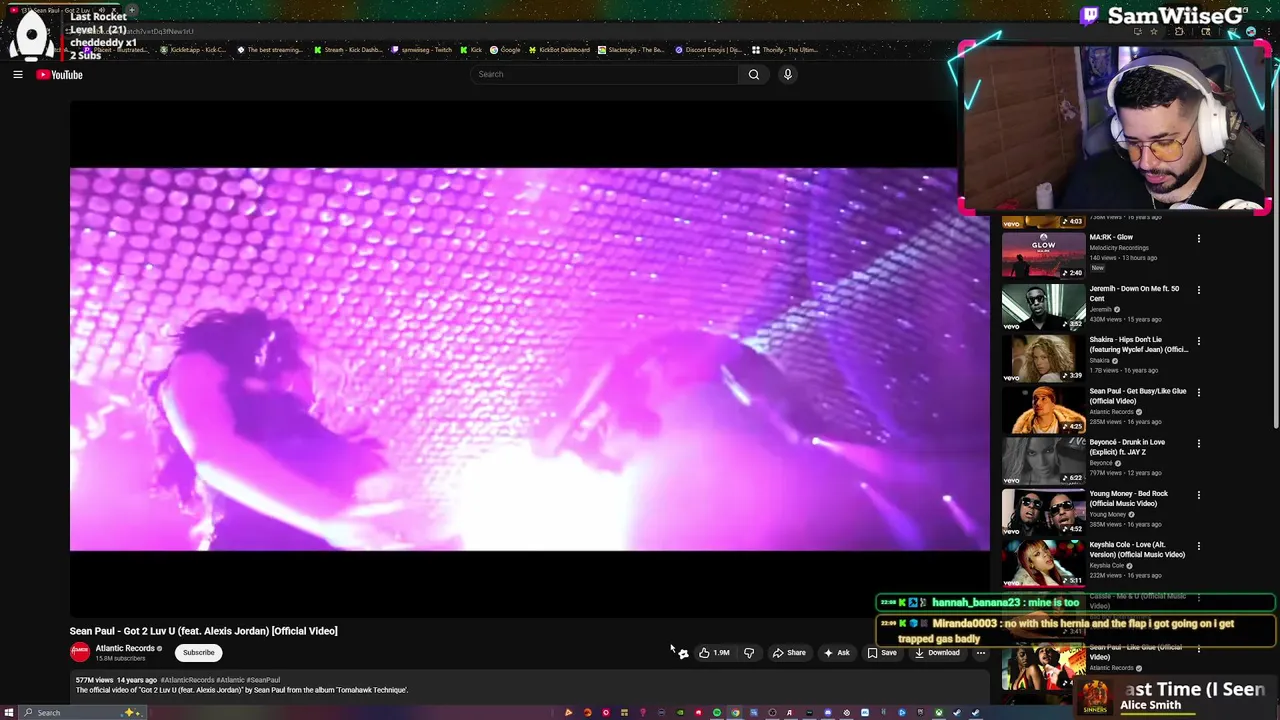Open Young Money Bed Rock thumbnail

(x=1043, y=511)
